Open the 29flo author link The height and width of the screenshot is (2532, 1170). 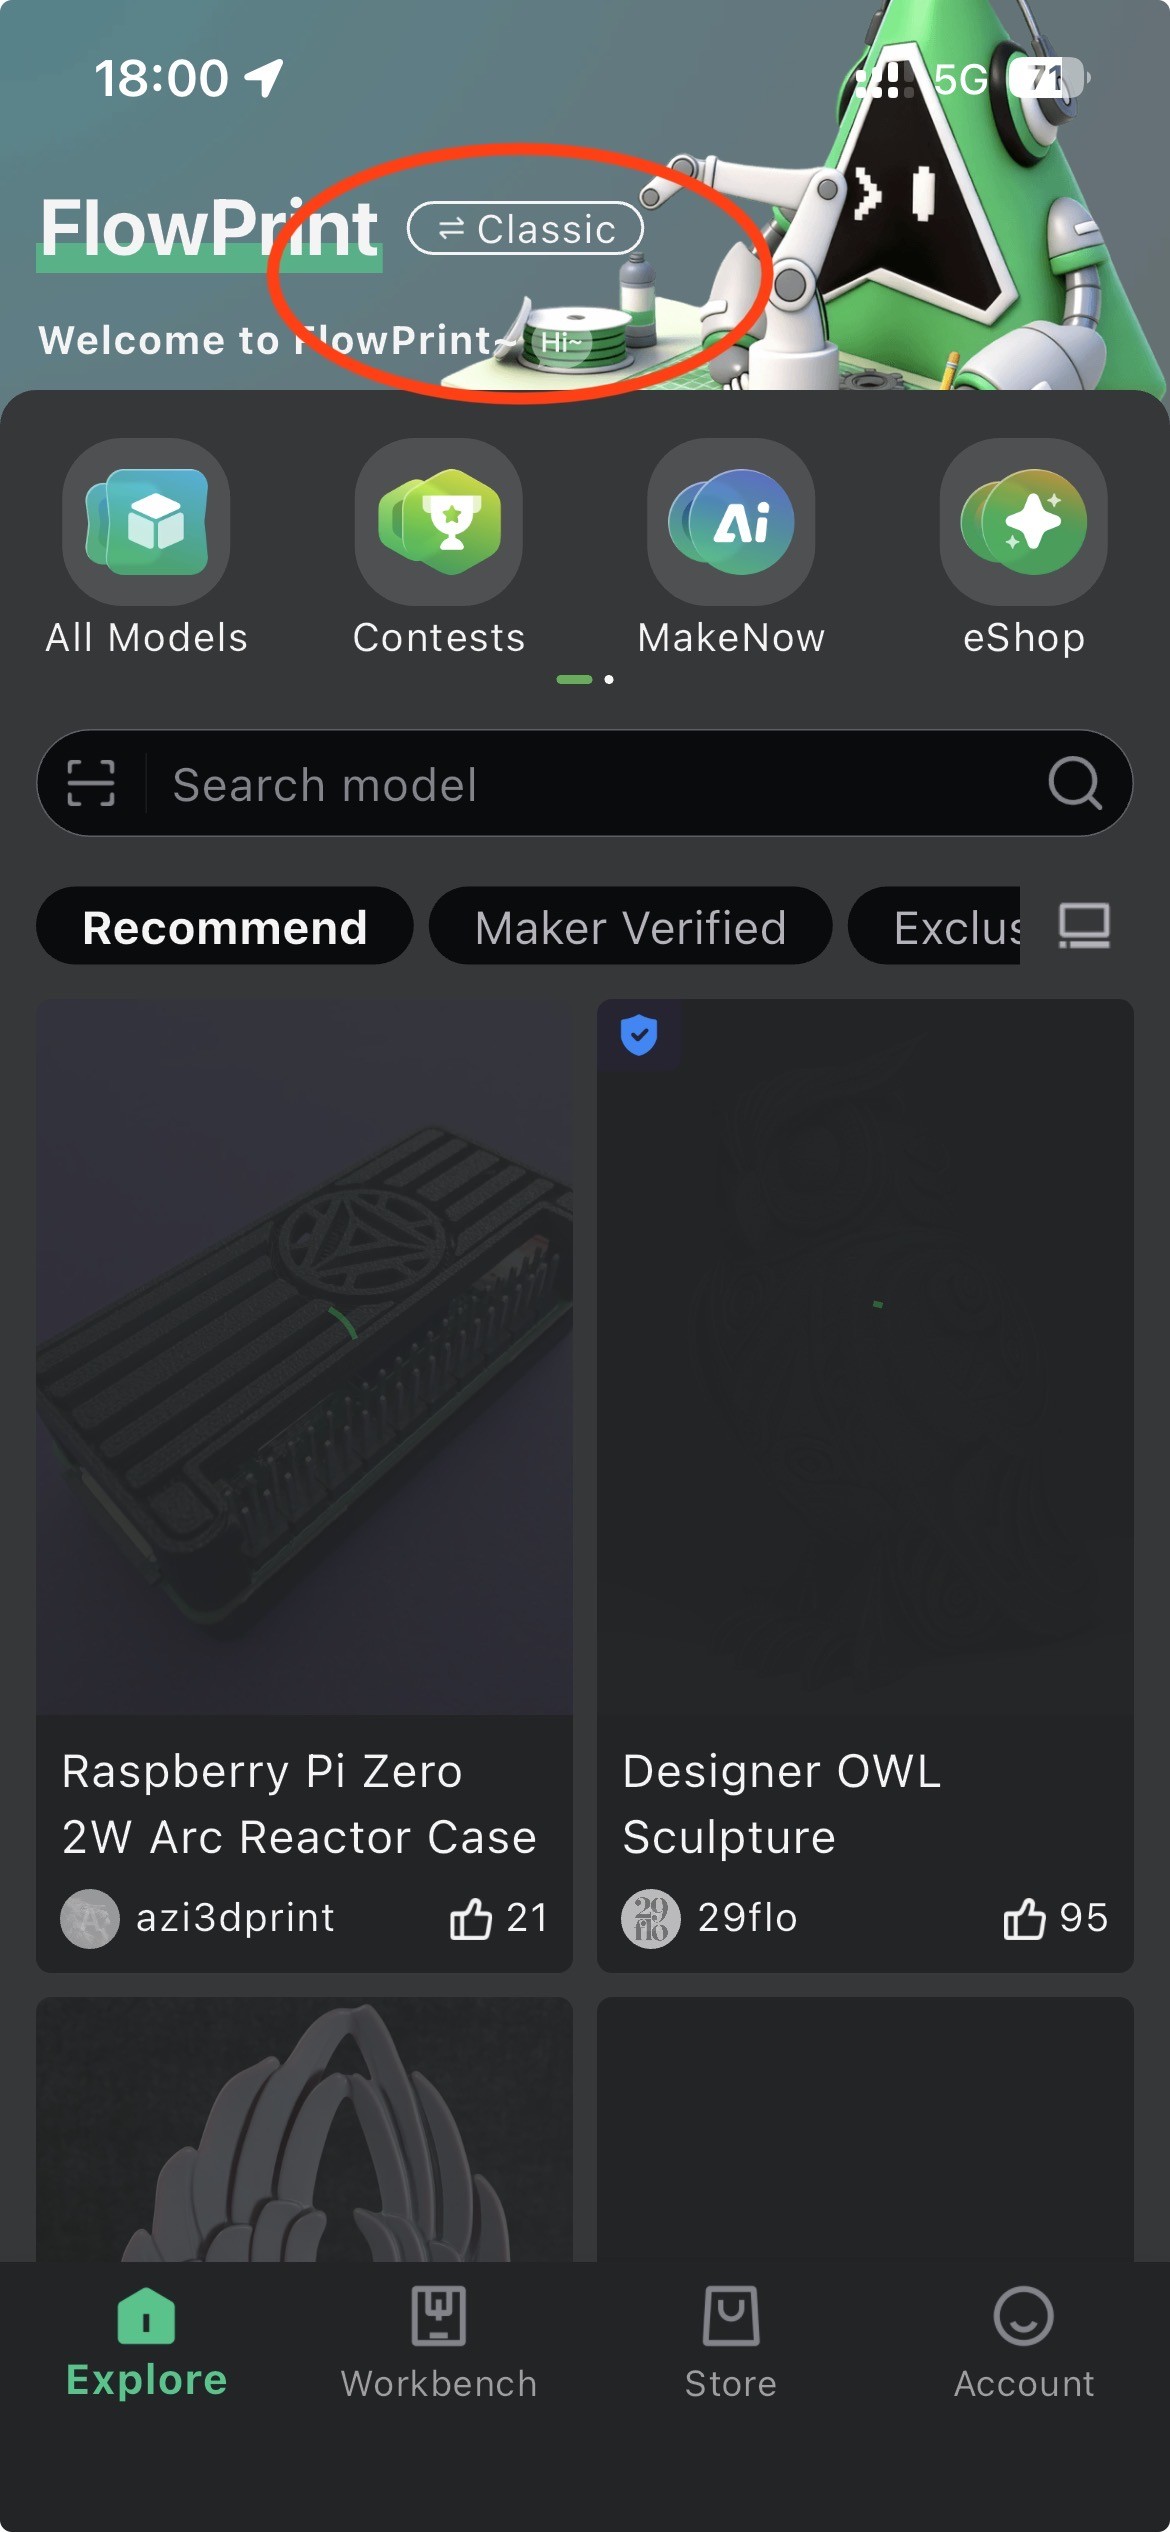(x=746, y=1918)
